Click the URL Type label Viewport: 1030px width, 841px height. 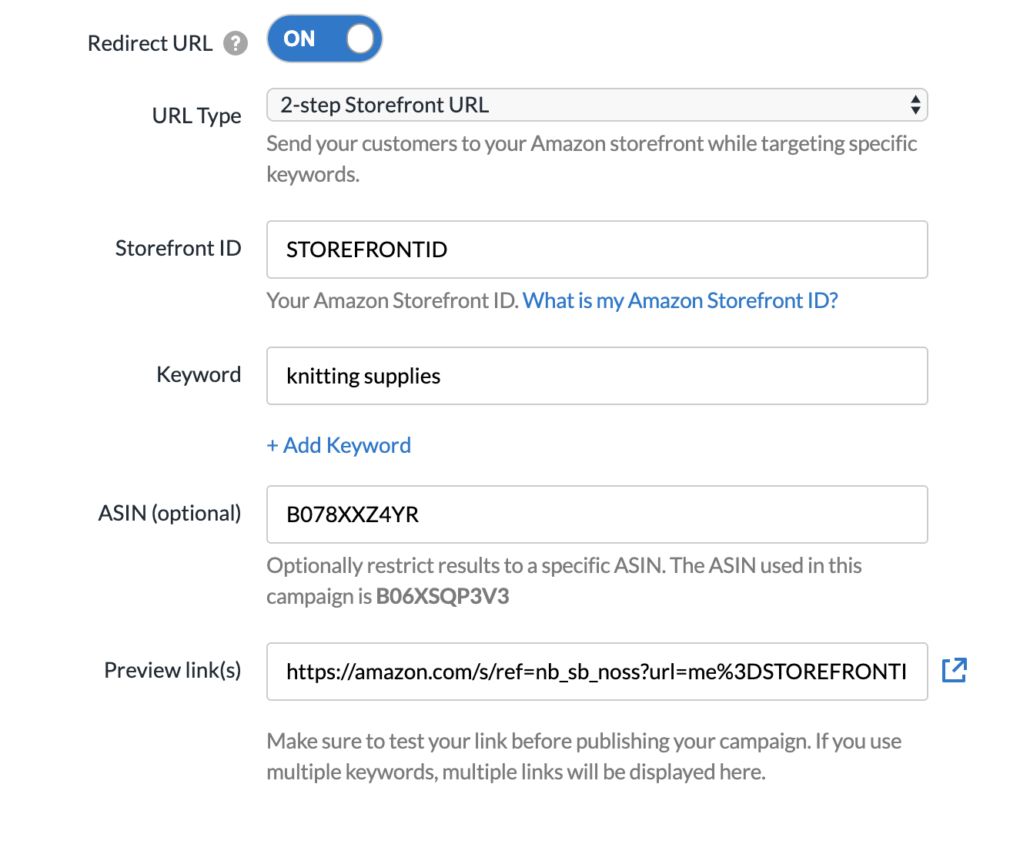pyautogui.click(x=197, y=116)
